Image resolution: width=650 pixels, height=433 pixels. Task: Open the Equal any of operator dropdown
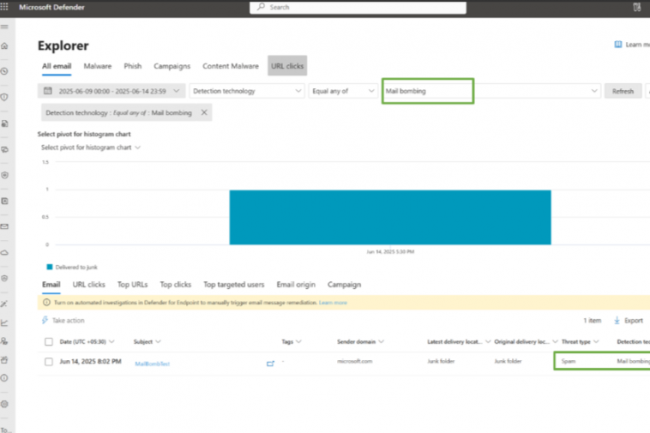pyautogui.click(x=342, y=91)
